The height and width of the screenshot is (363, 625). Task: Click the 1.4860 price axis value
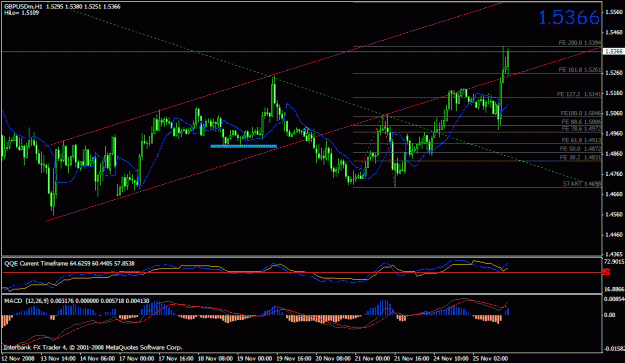614,154
